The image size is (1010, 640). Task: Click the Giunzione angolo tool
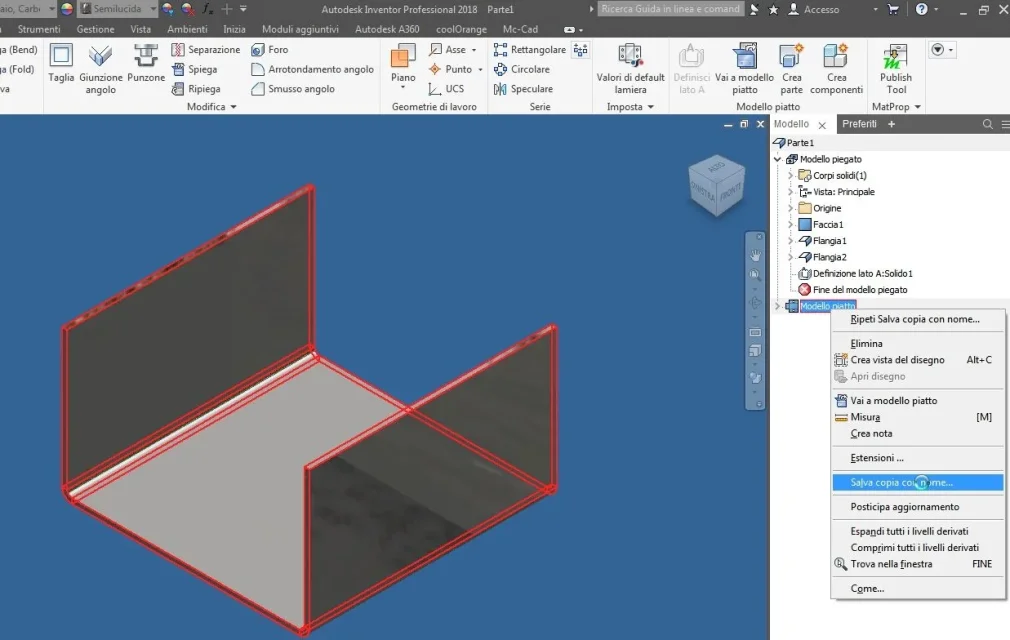[x=100, y=70]
